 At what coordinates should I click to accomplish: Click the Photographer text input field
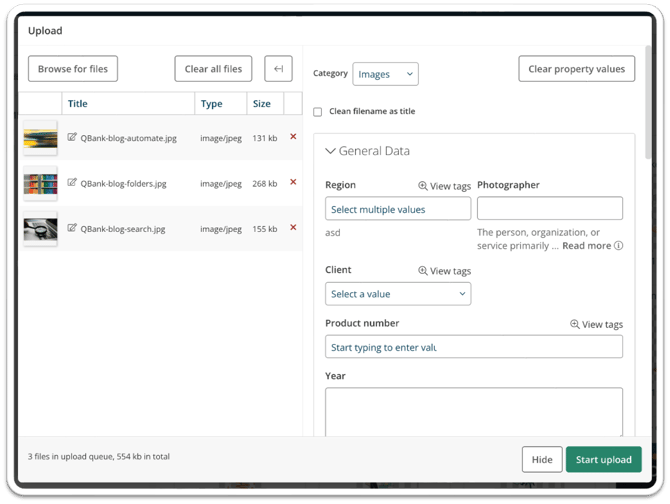pos(549,209)
